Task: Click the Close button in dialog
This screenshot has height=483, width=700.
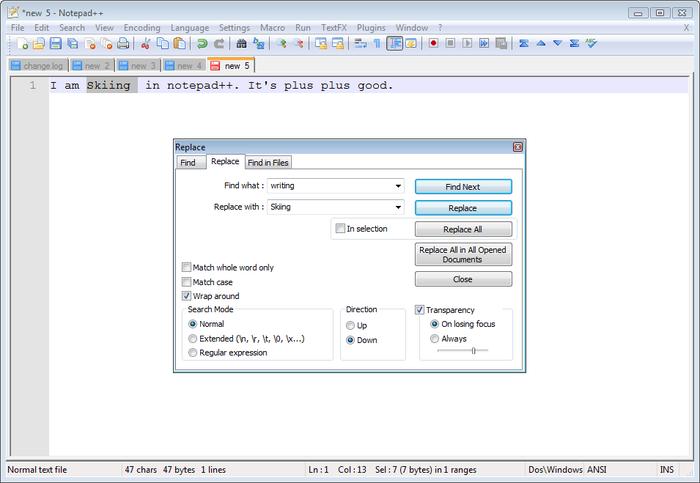Action: (x=463, y=279)
